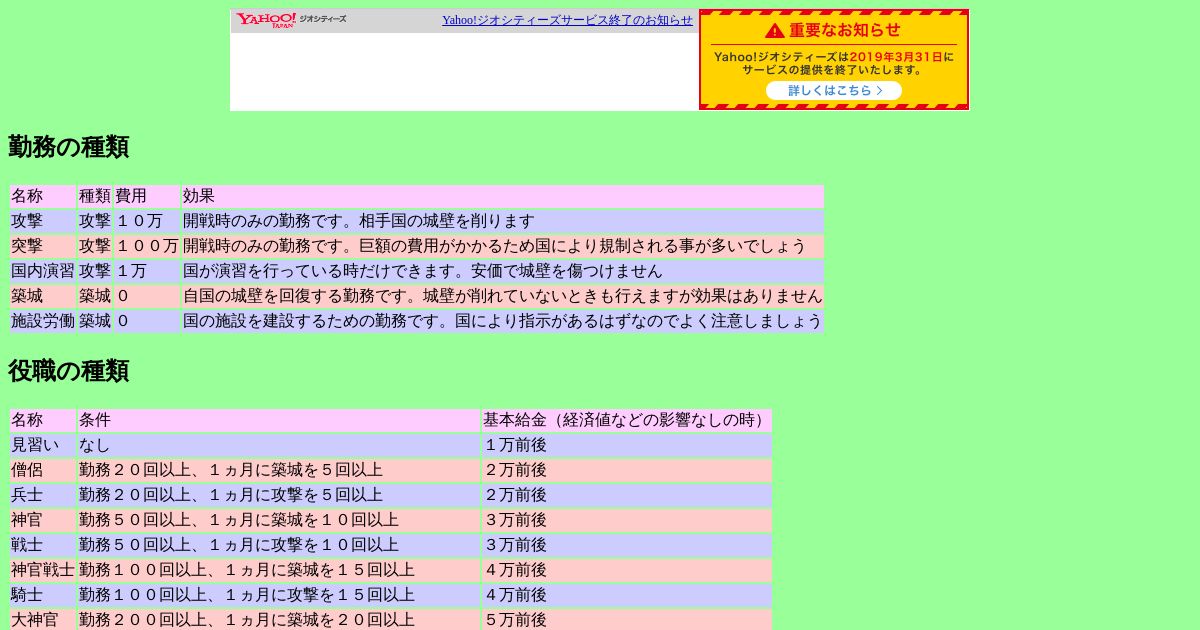
Task: Click the １万前後 salary cell
Action: (x=627, y=445)
